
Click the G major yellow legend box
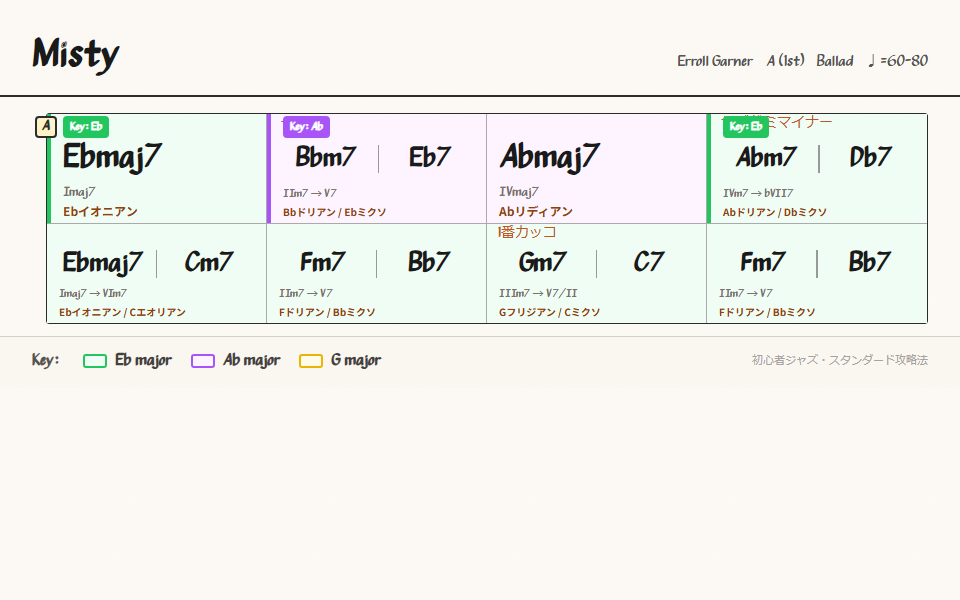(311, 361)
